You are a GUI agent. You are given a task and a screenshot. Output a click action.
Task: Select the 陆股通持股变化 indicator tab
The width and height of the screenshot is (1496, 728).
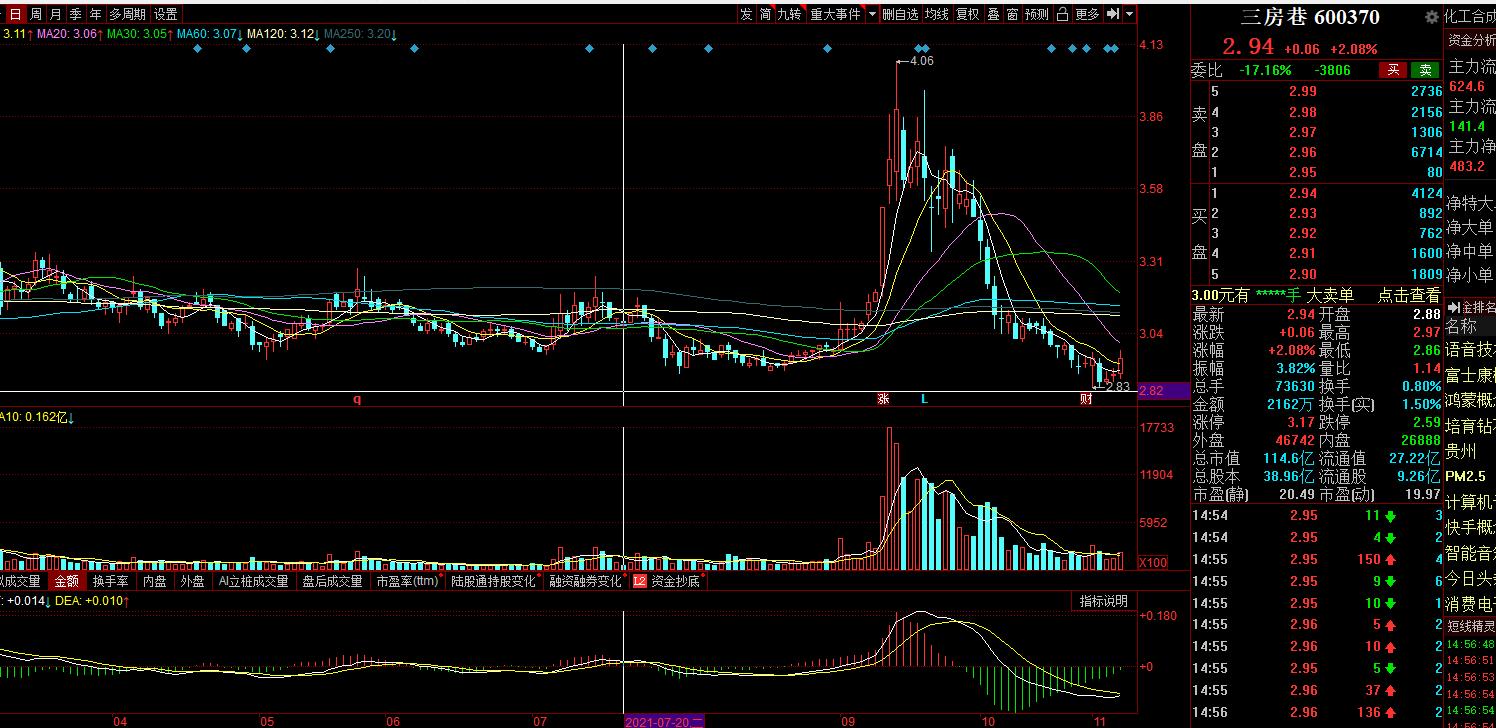pyautogui.click(x=493, y=581)
